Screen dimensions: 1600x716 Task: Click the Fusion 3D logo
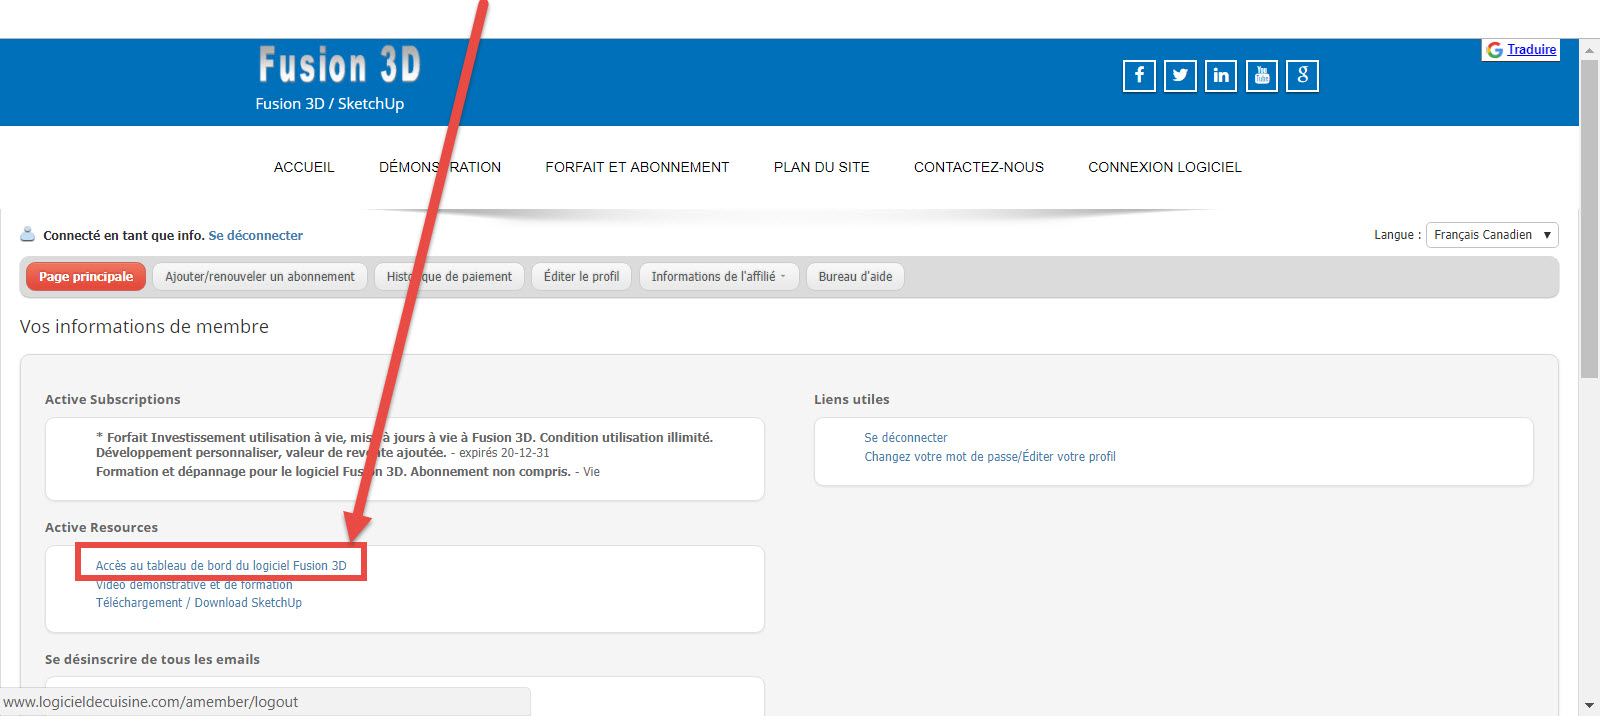click(x=339, y=66)
